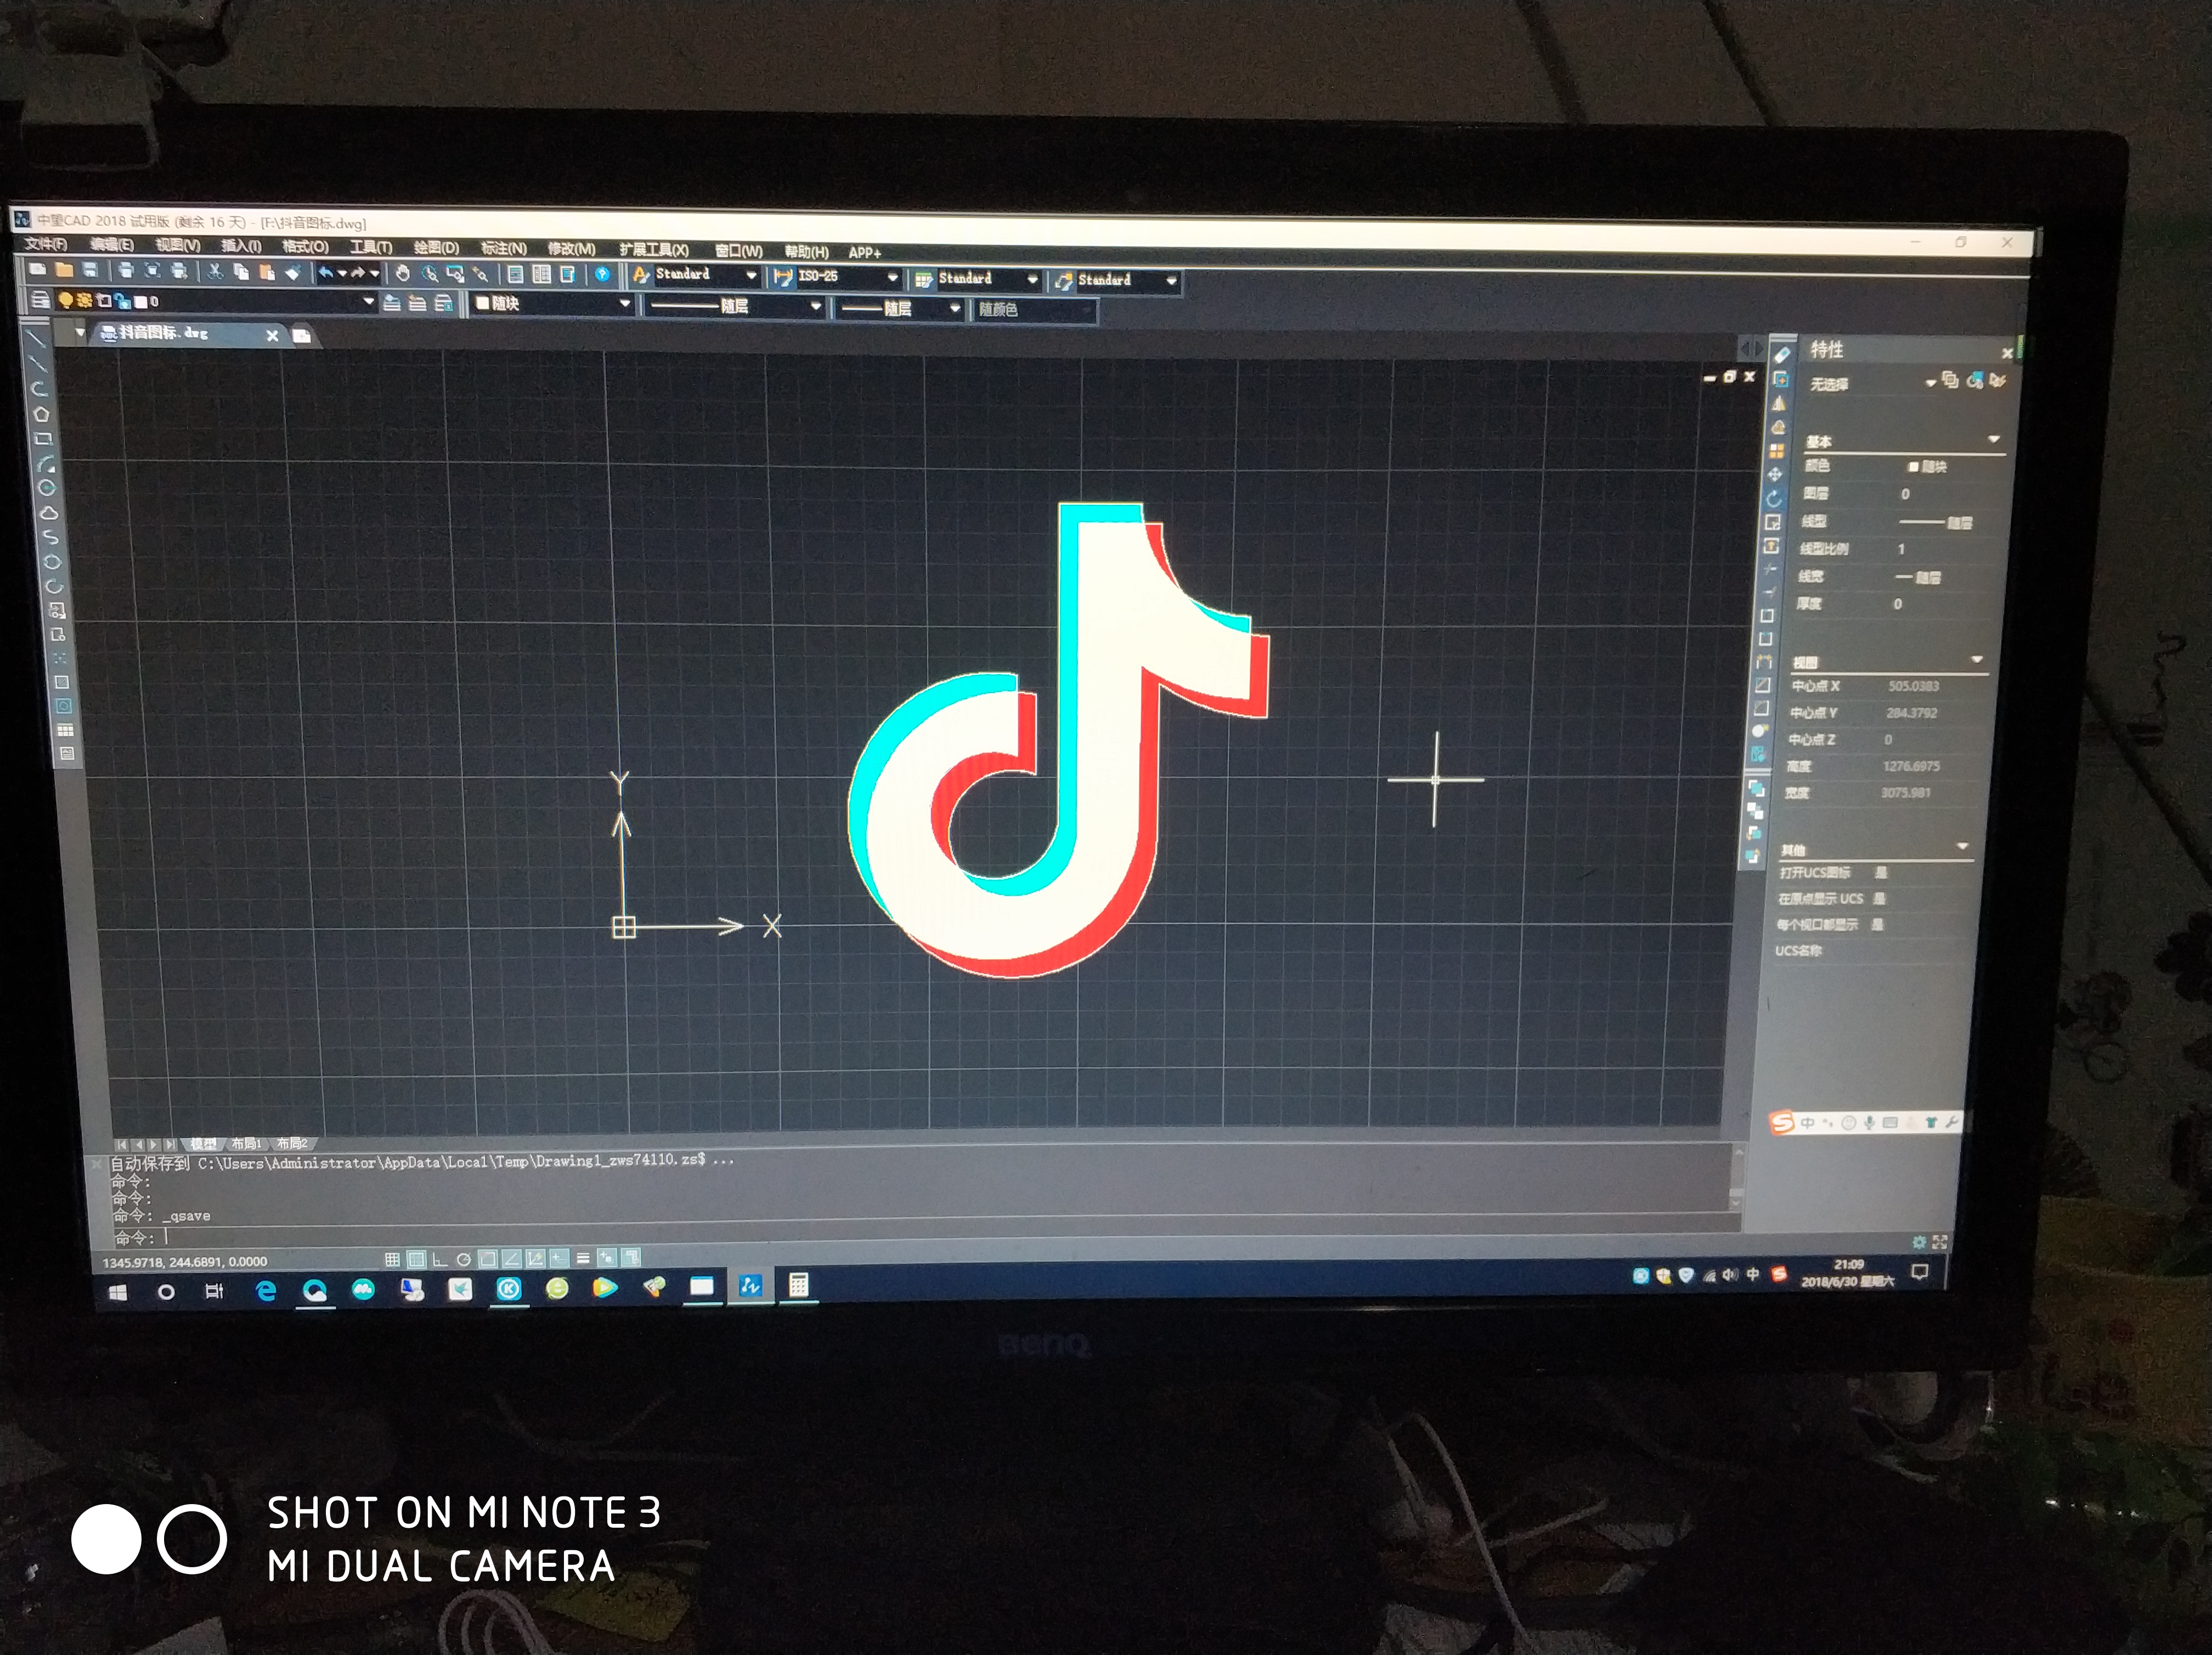
Task: Open the 绘图(D) menu
Action: [x=436, y=247]
